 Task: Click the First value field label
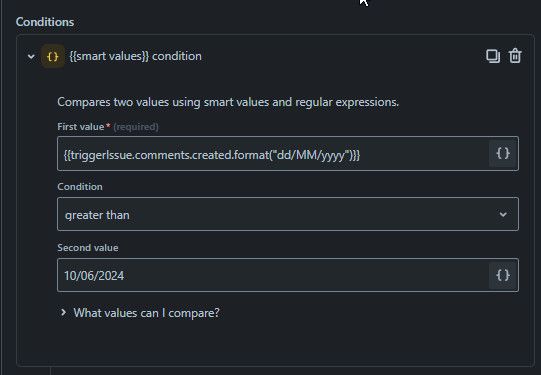click(81, 127)
